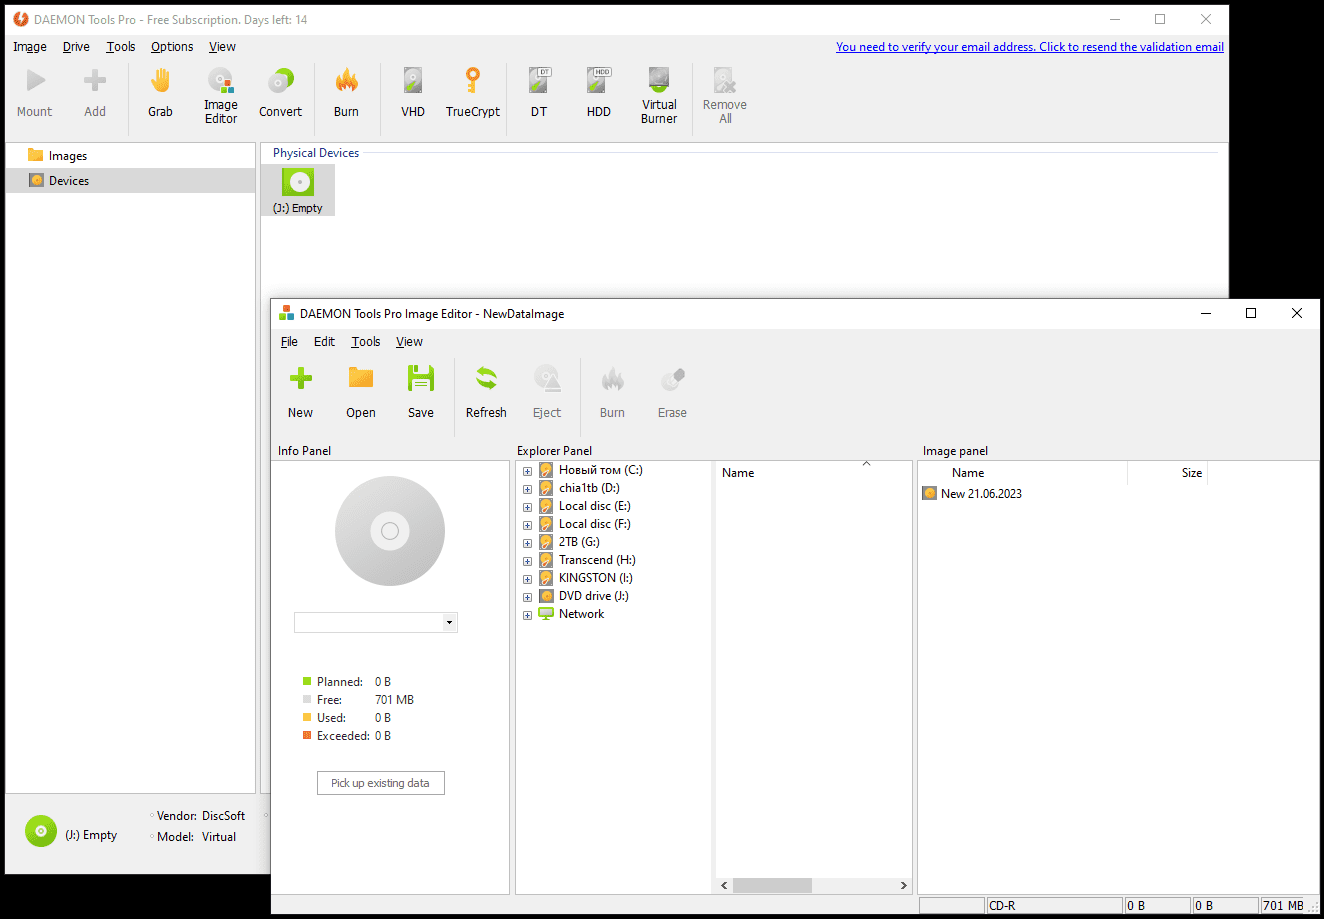
Task: Expand the Network node
Action: 527,615
